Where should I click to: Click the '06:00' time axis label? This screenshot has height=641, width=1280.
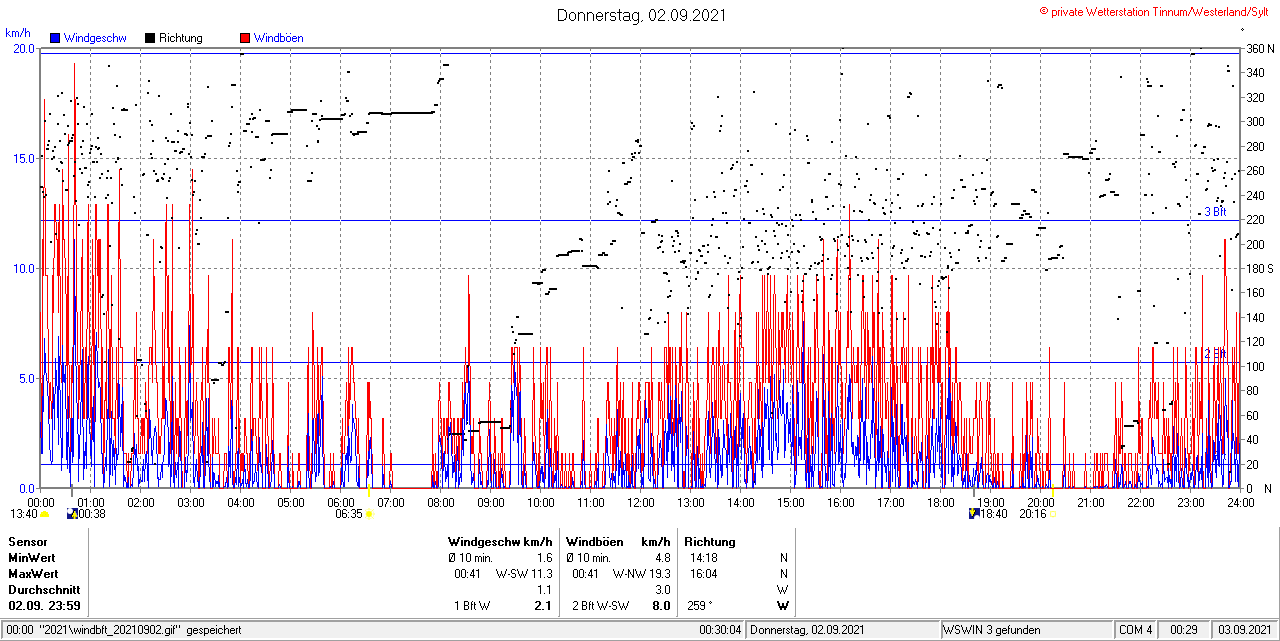(x=341, y=502)
